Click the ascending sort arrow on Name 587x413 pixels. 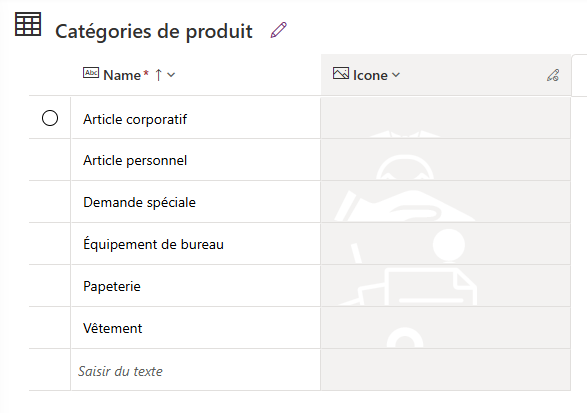pos(158,75)
